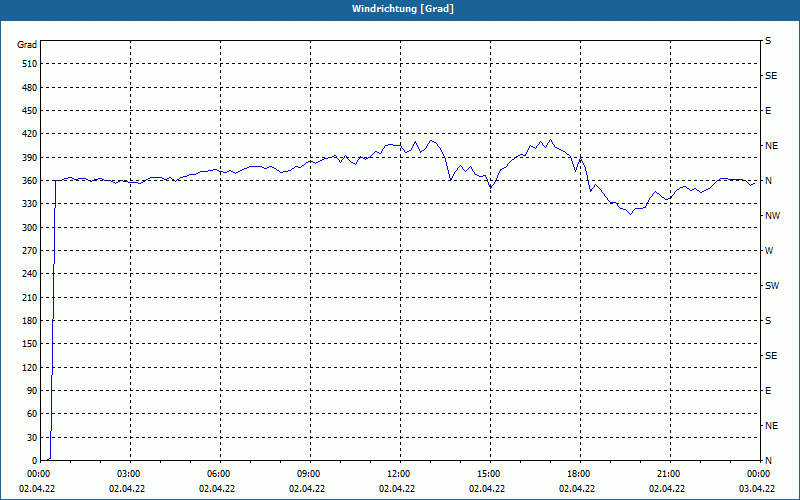
Task: Select the W compass direction label
Action: point(769,251)
